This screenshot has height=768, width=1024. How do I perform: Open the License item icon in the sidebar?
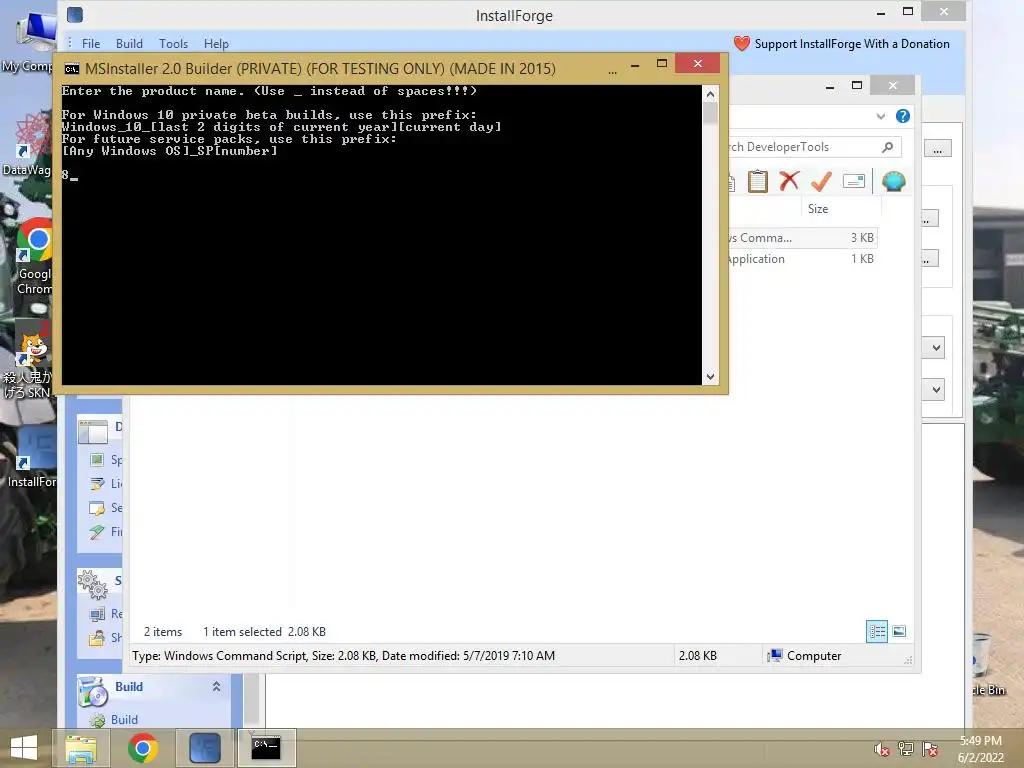click(x=97, y=483)
